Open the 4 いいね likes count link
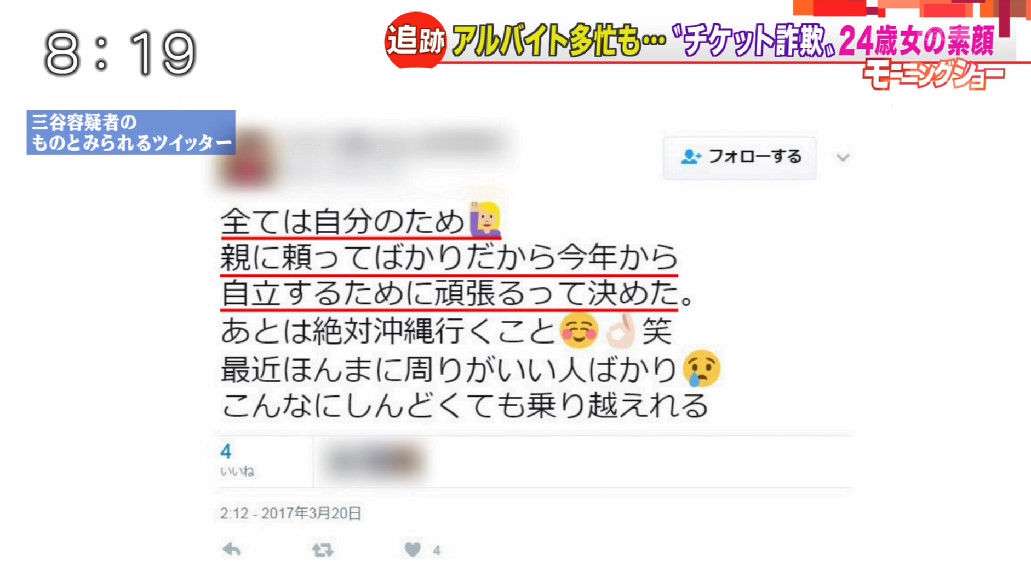This screenshot has width=1031, height=579. (x=237, y=459)
